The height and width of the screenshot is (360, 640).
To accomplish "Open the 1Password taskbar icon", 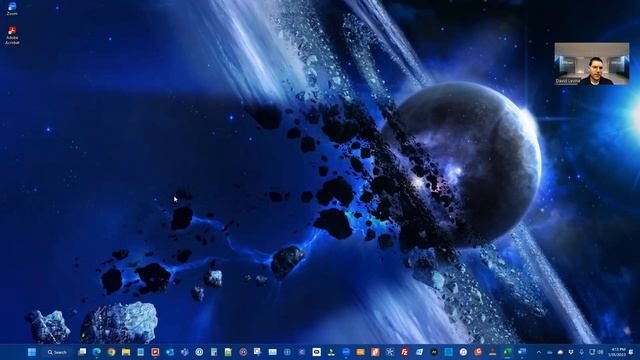I will point(199,352).
